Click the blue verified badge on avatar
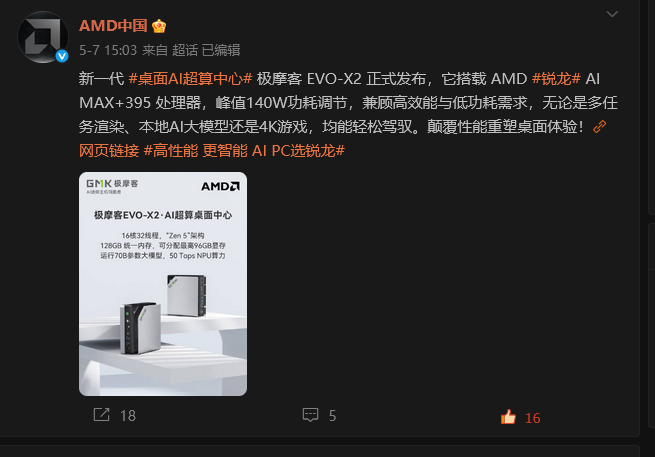 coord(62,56)
